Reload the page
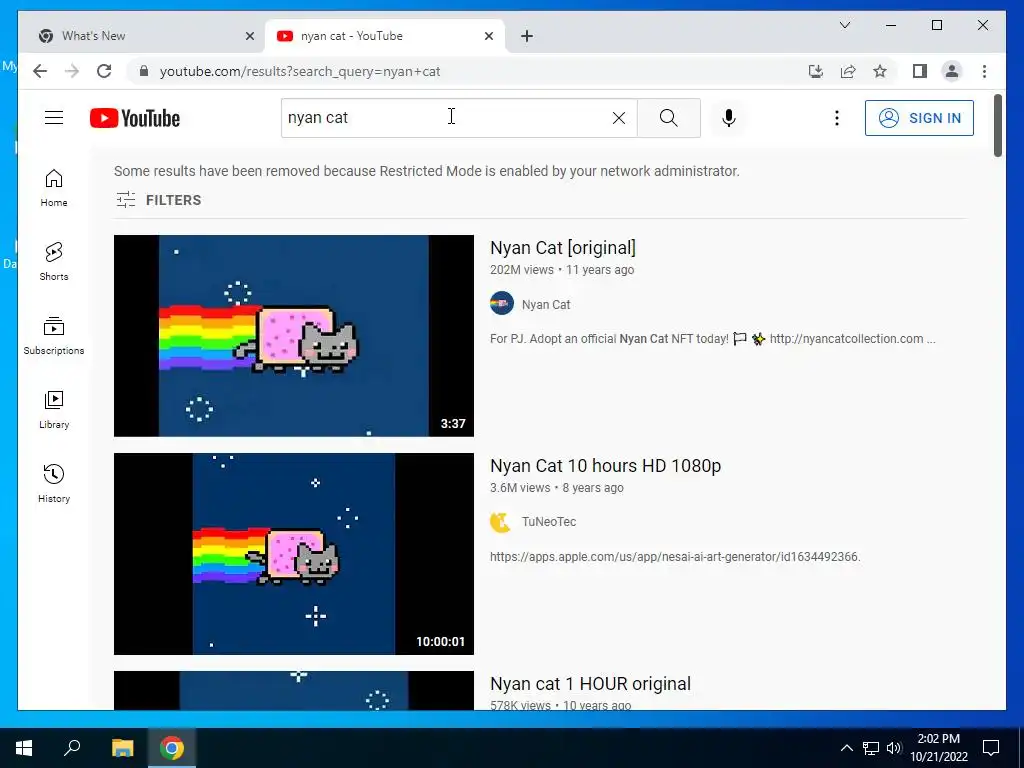This screenshot has height=768, width=1024. coord(104,71)
